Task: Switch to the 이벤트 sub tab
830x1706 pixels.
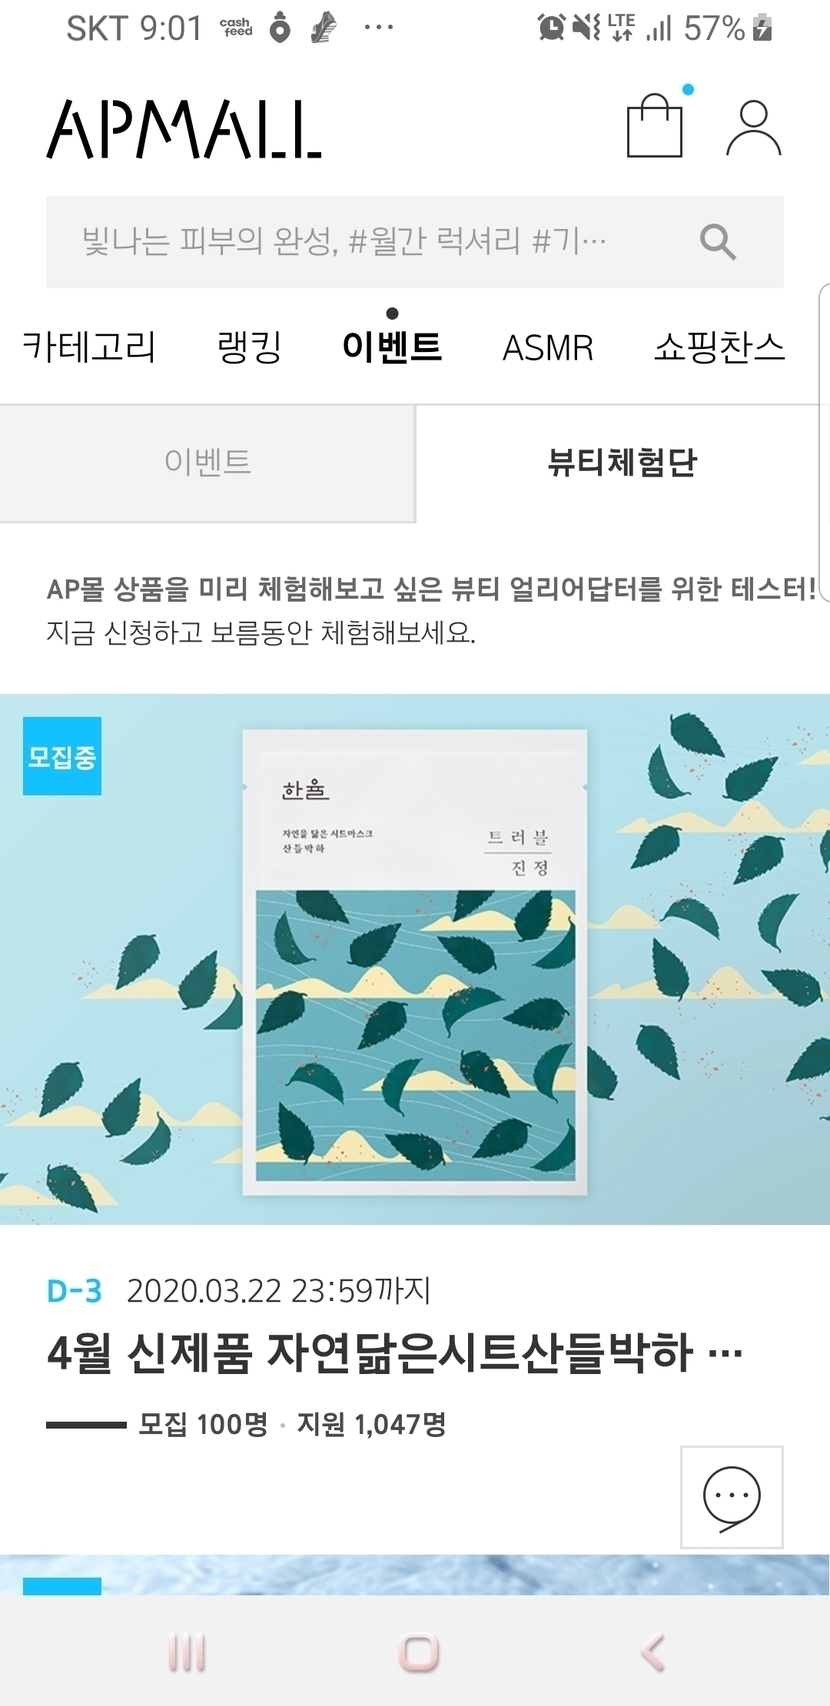Action: point(207,463)
